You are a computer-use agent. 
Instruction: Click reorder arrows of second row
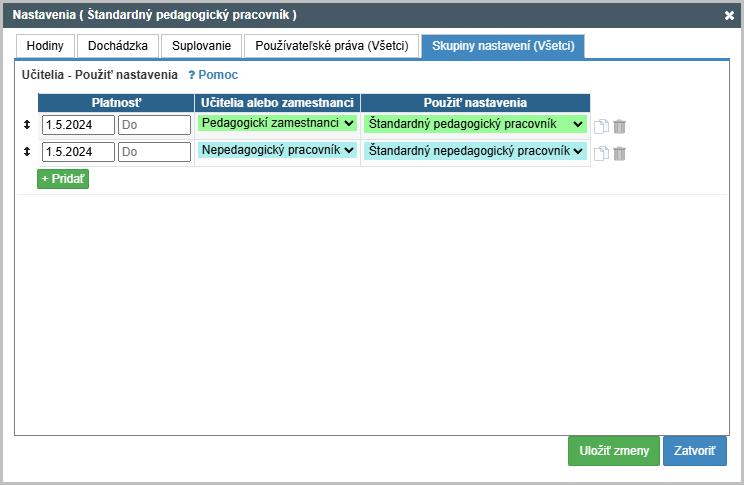(27, 152)
